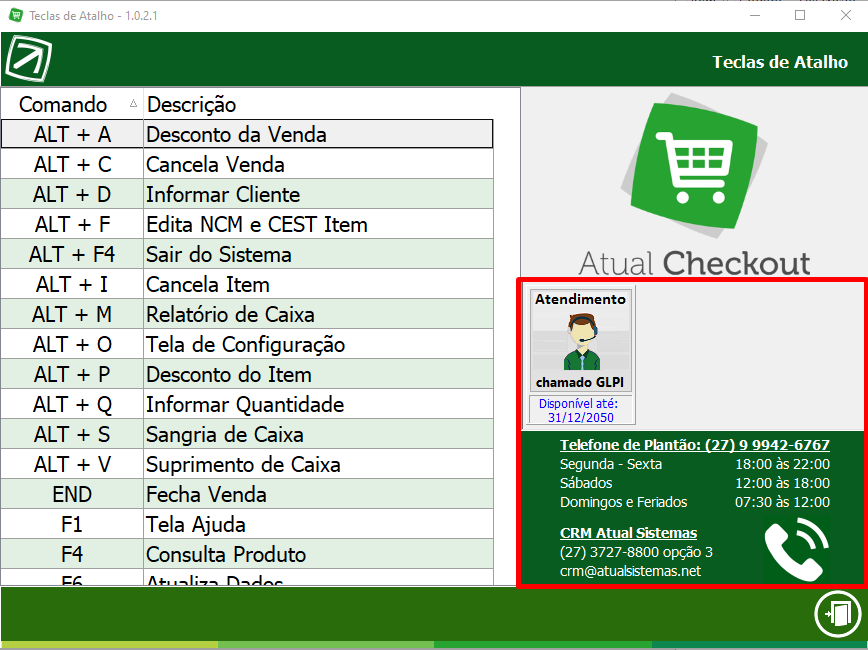This screenshot has width=868, height=650.
Task: Select Suprimento de Caixa description
Action: [318, 464]
